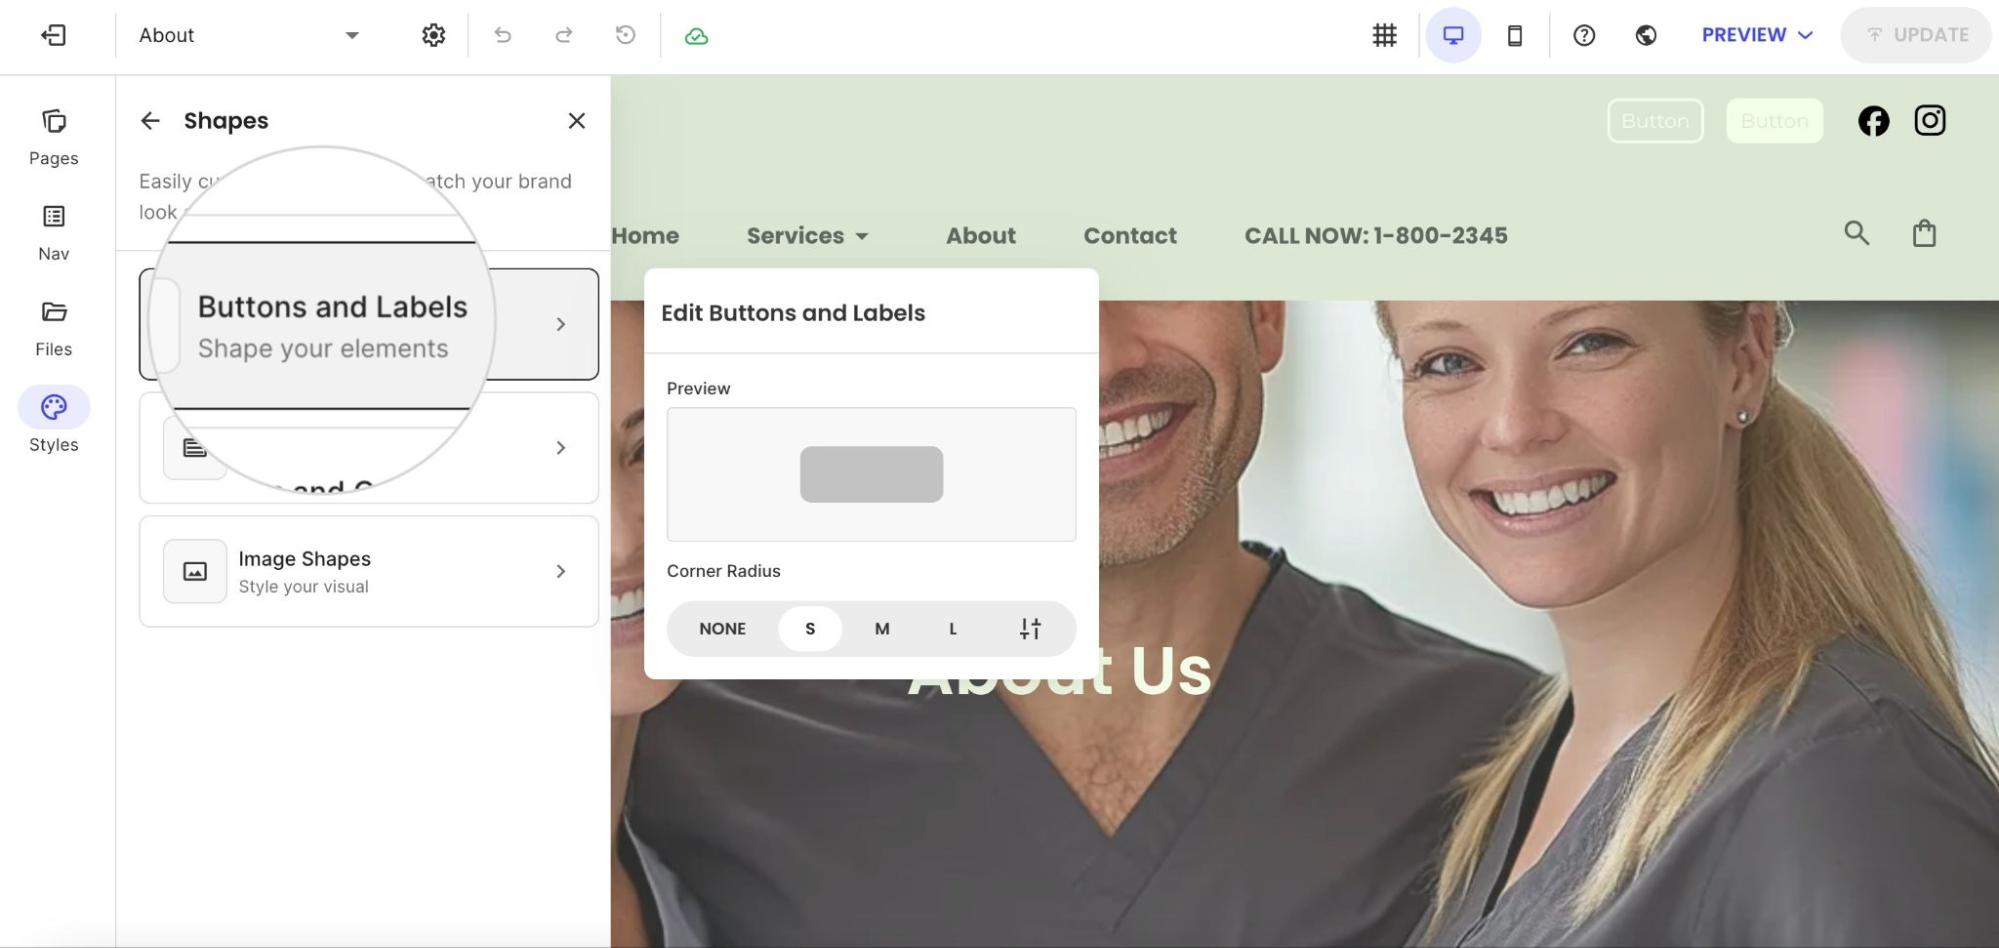The width and height of the screenshot is (1999, 948).
Task: Undo the last change
Action: point(503,35)
